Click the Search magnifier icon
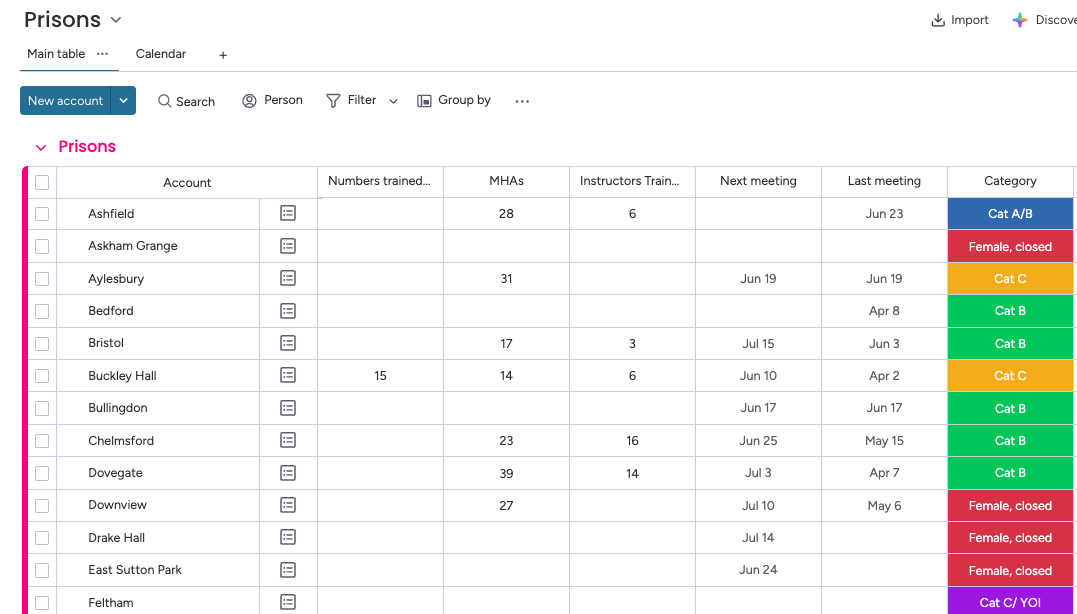The image size is (1077, 614). (x=165, y=101)
